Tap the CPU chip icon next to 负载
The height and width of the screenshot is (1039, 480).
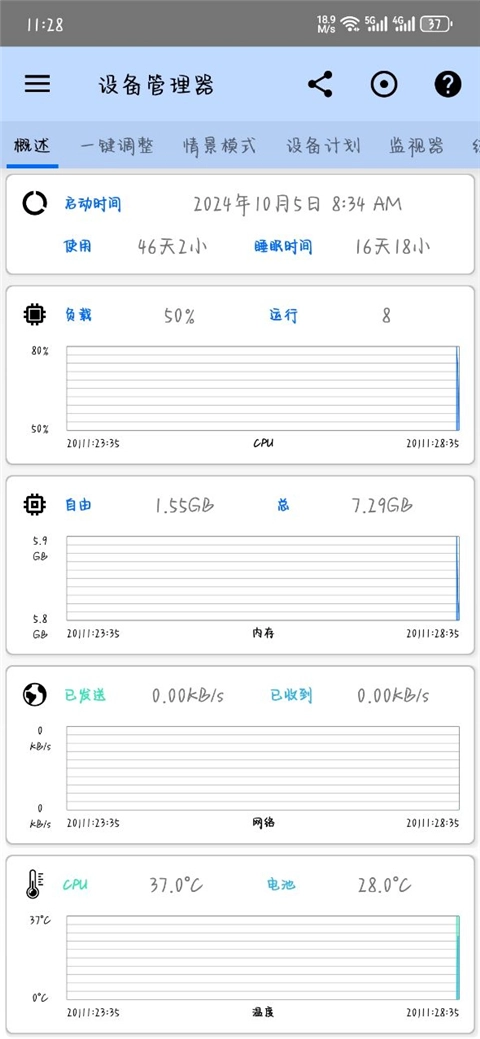(34, 315)
